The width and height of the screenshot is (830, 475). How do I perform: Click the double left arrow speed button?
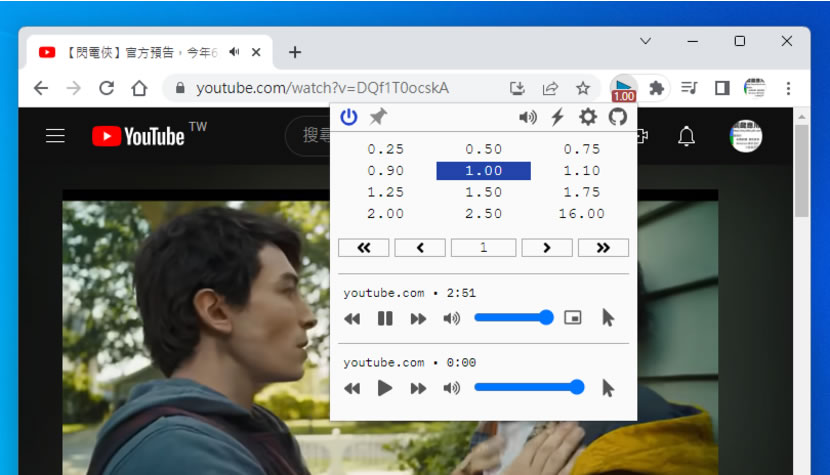[364, 248]
